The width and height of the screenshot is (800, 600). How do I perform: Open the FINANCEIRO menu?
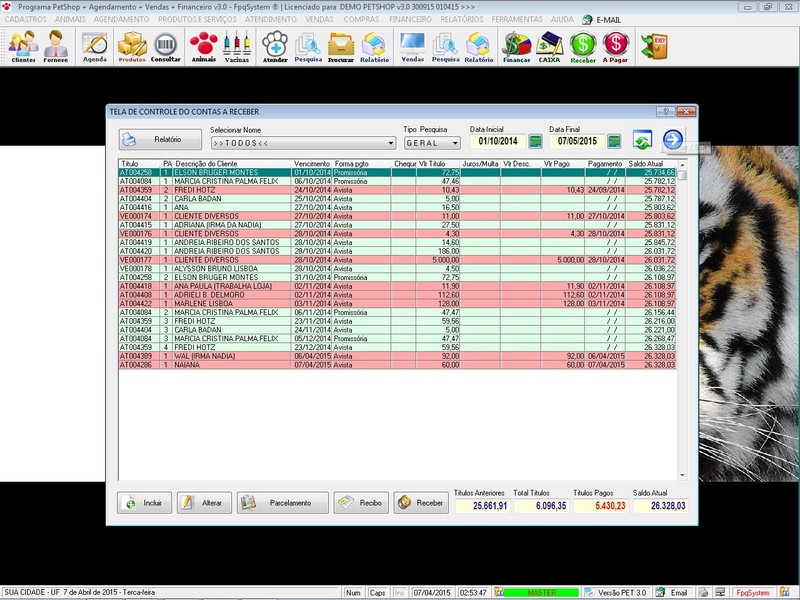(410, 19)
